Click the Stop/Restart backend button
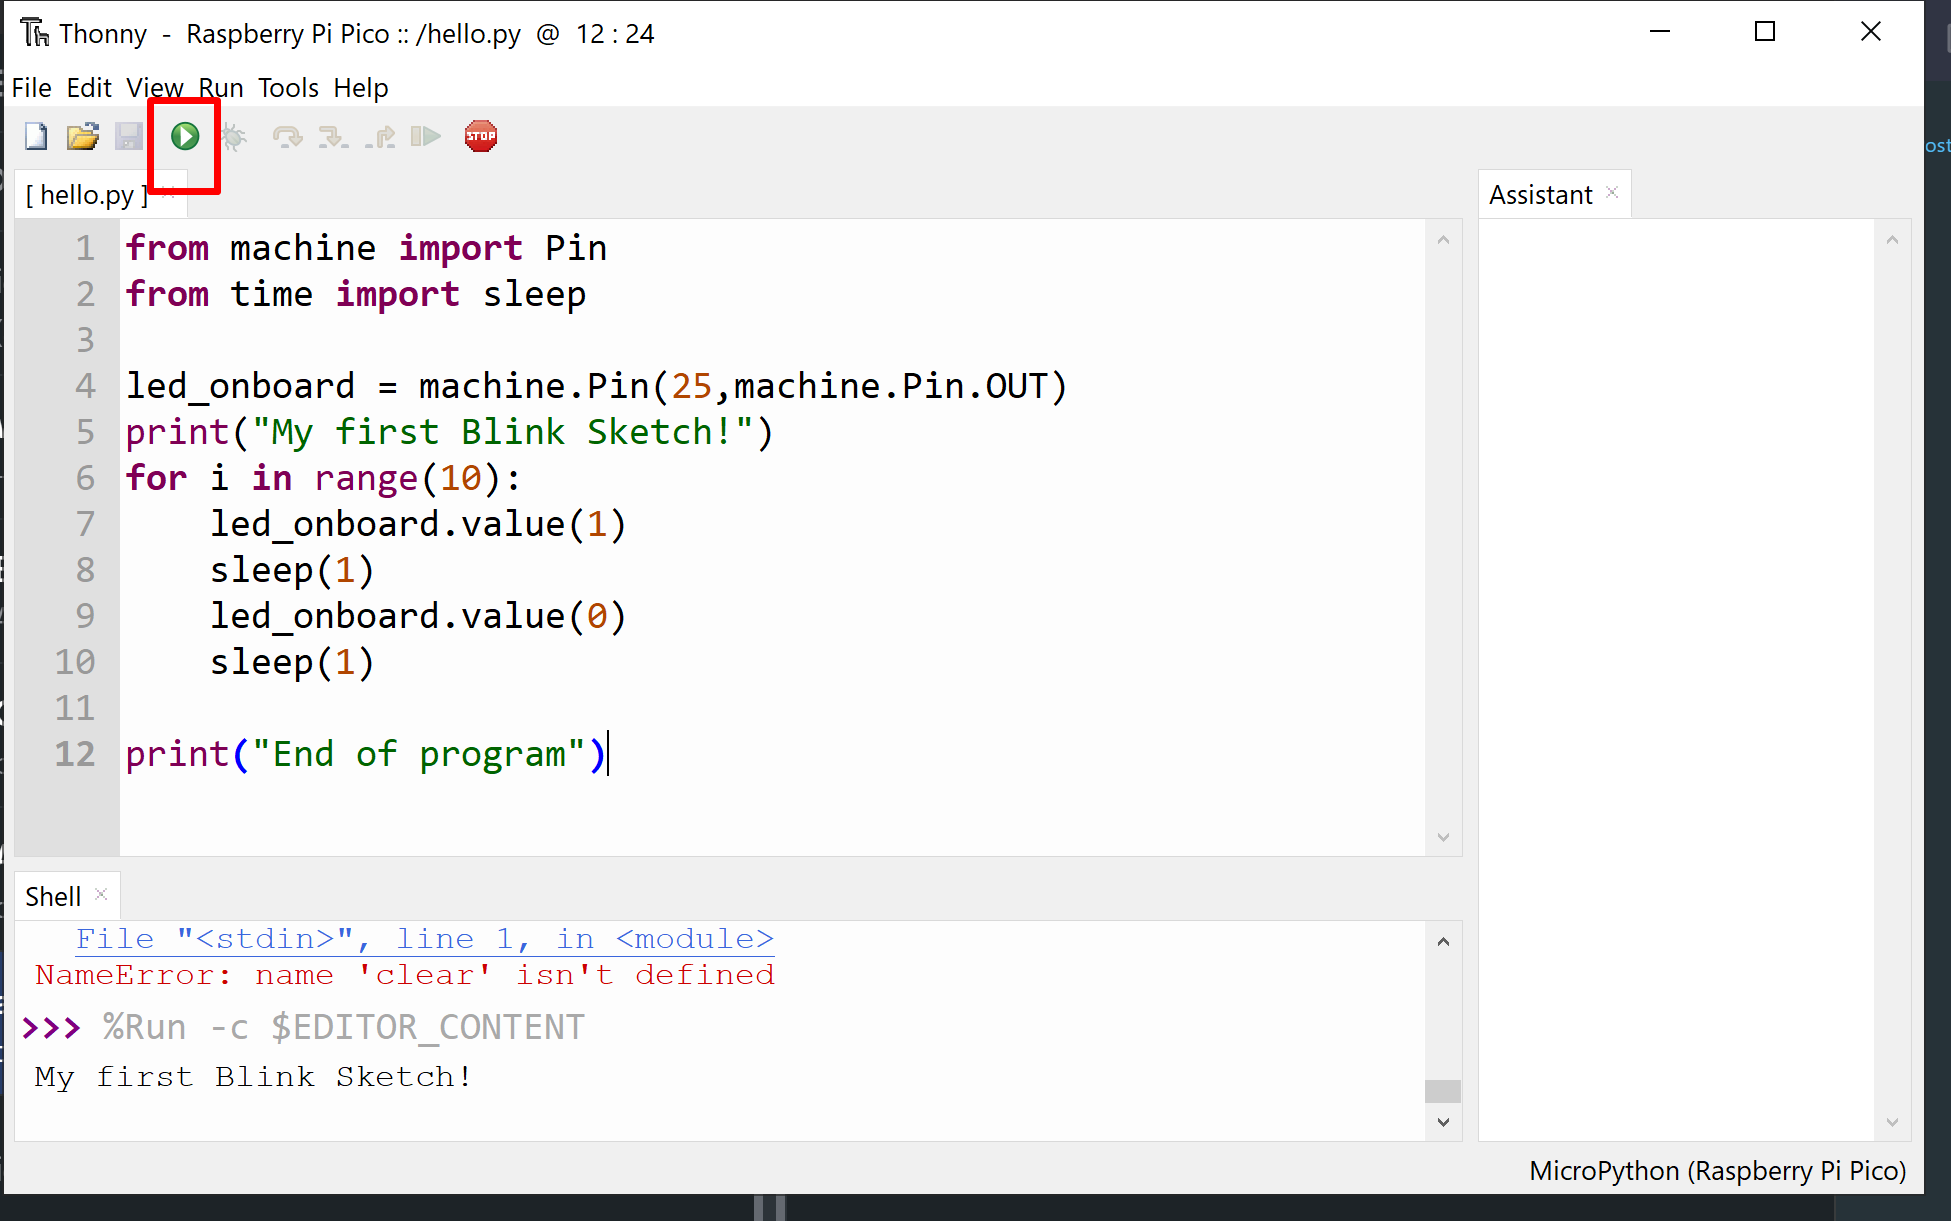1951x1221 pixels. pyautogui.click(x=482, y=134)
